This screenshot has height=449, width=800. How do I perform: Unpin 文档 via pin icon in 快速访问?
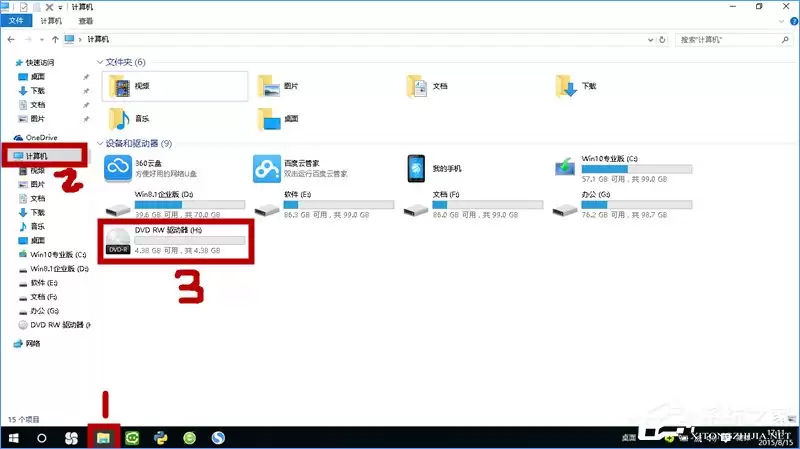pyautogui.click(x=86, y=105)
